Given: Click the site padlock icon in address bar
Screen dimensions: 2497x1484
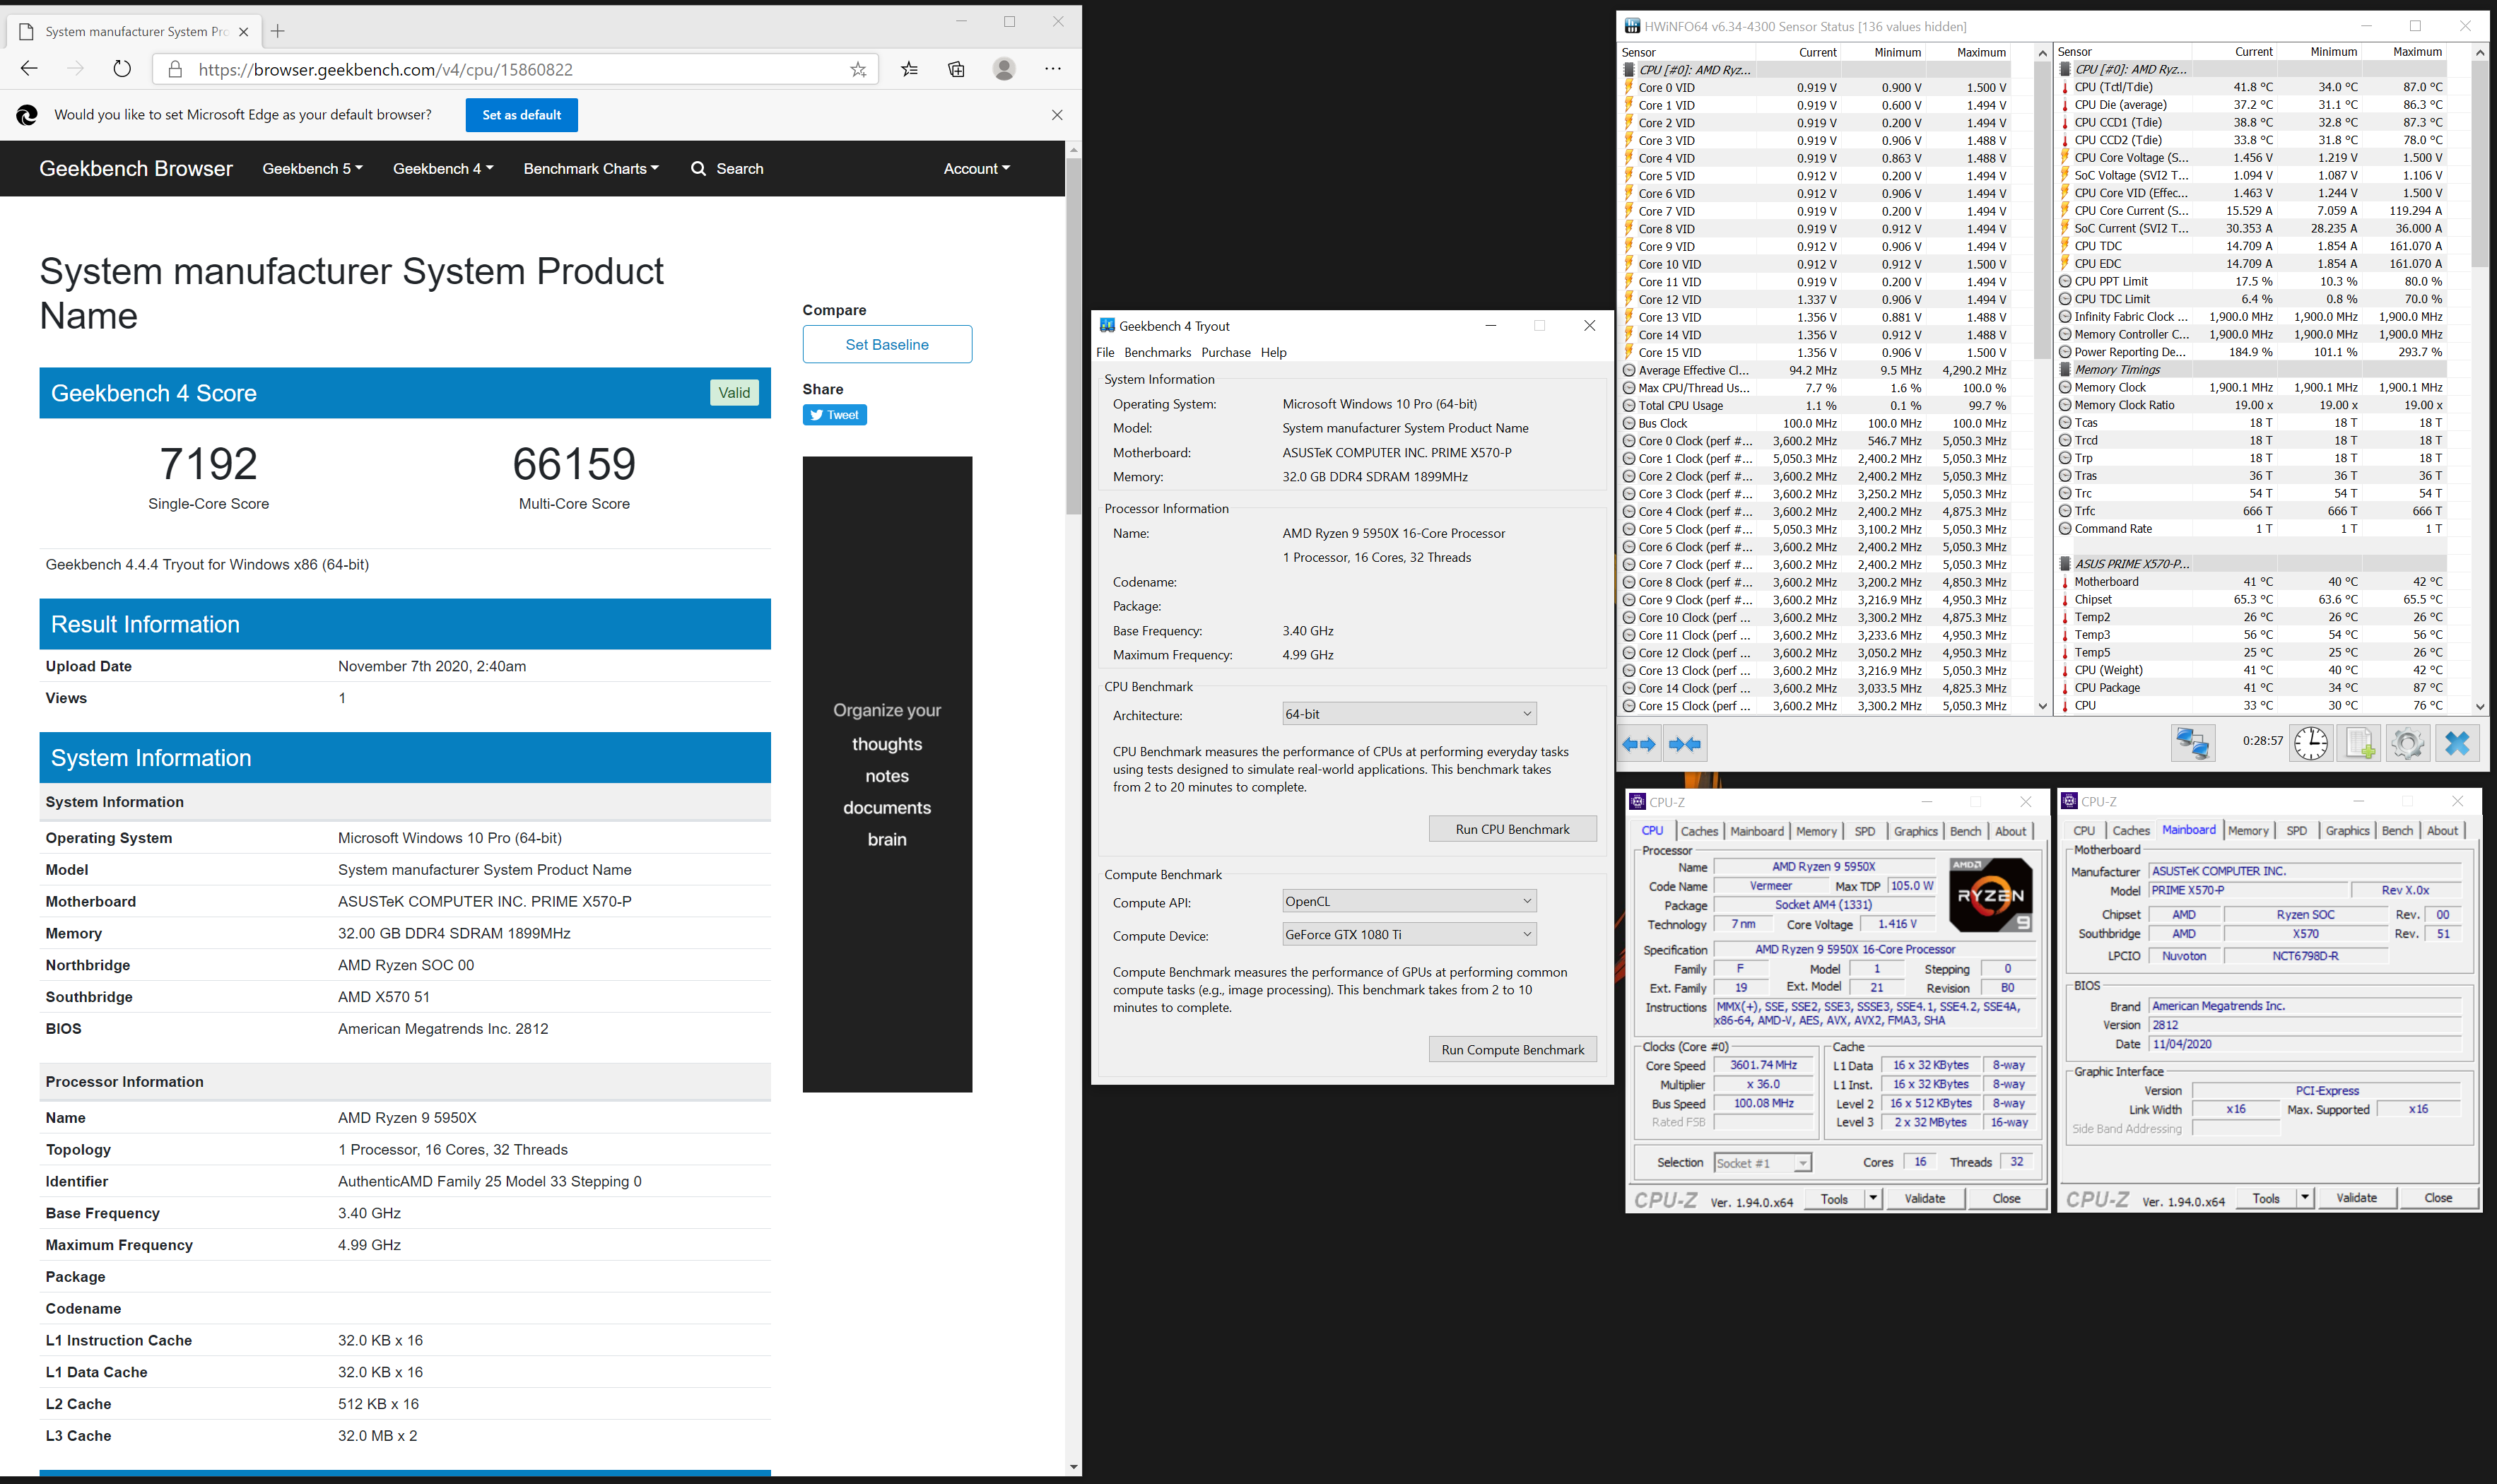Looking at the screenshot, I should (x=175, y=69).
